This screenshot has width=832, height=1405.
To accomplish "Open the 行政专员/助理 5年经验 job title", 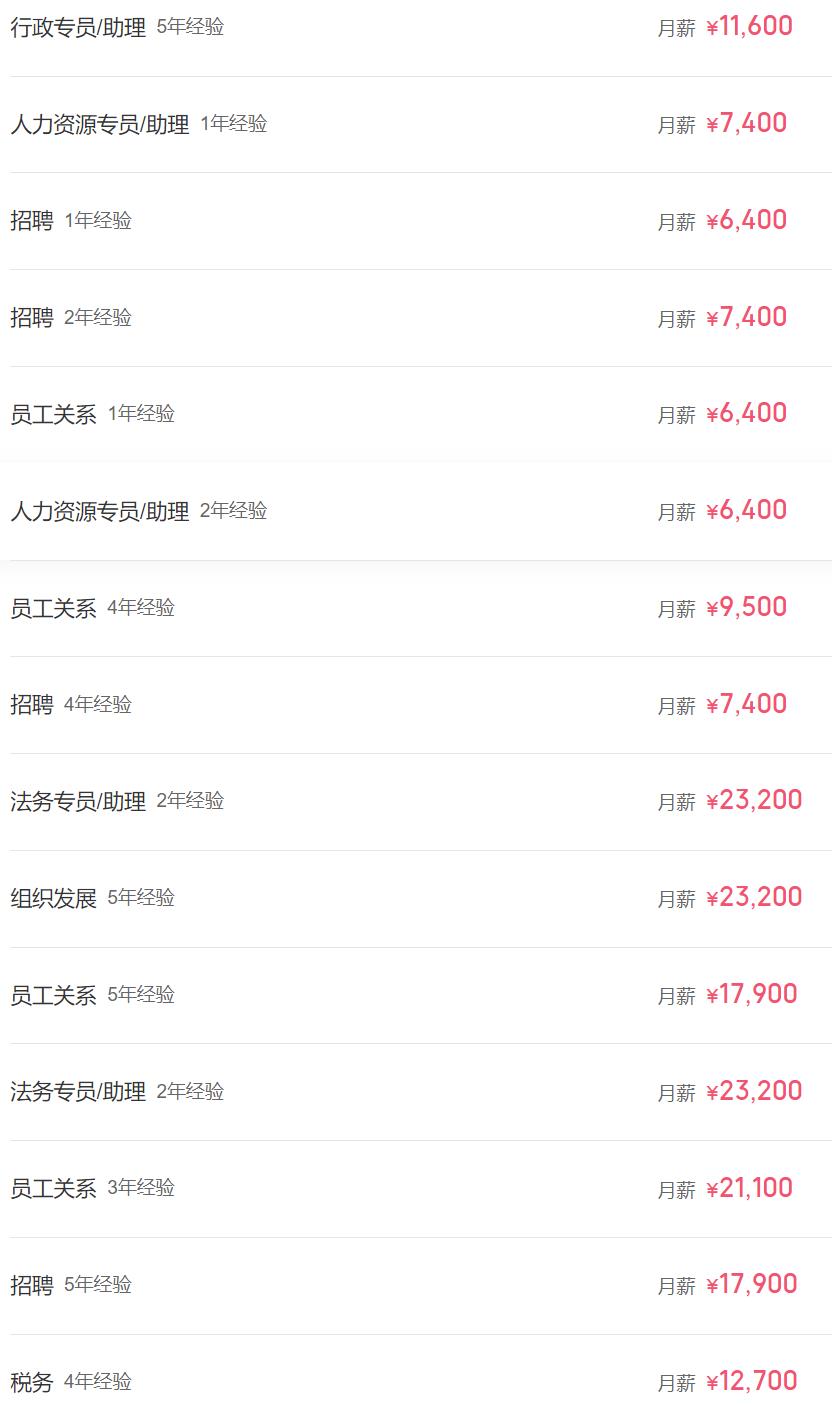I will point(78,28).
